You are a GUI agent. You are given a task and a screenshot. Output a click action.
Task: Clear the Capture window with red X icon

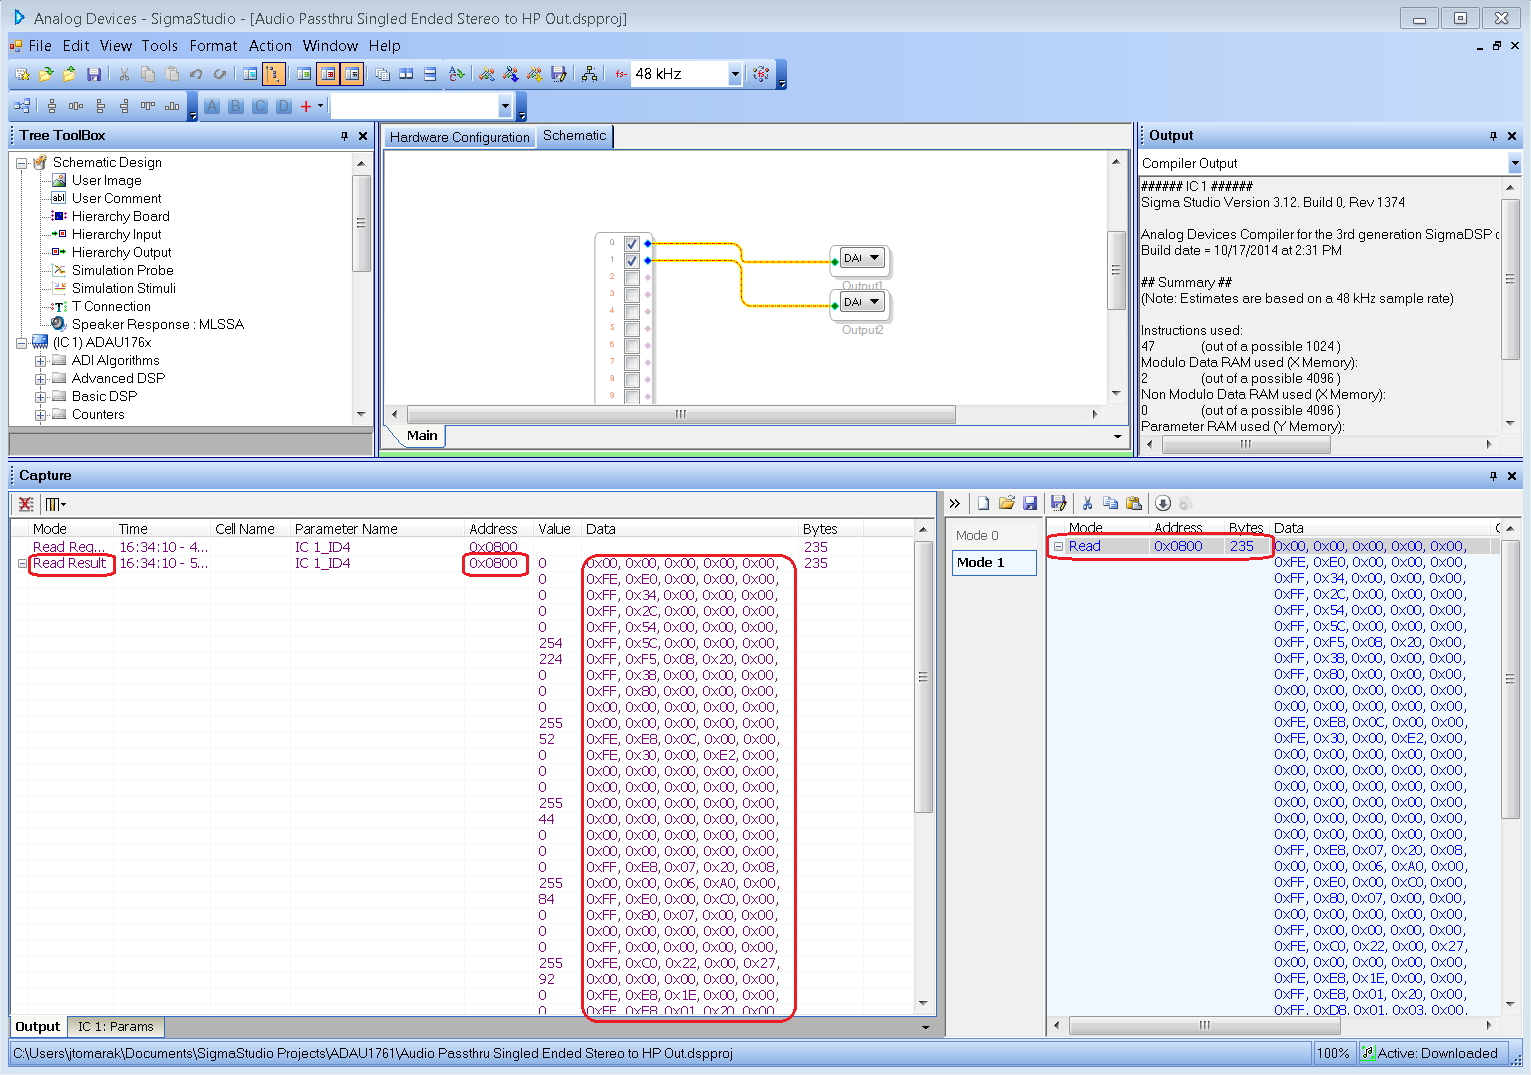[x=26, y=504]
